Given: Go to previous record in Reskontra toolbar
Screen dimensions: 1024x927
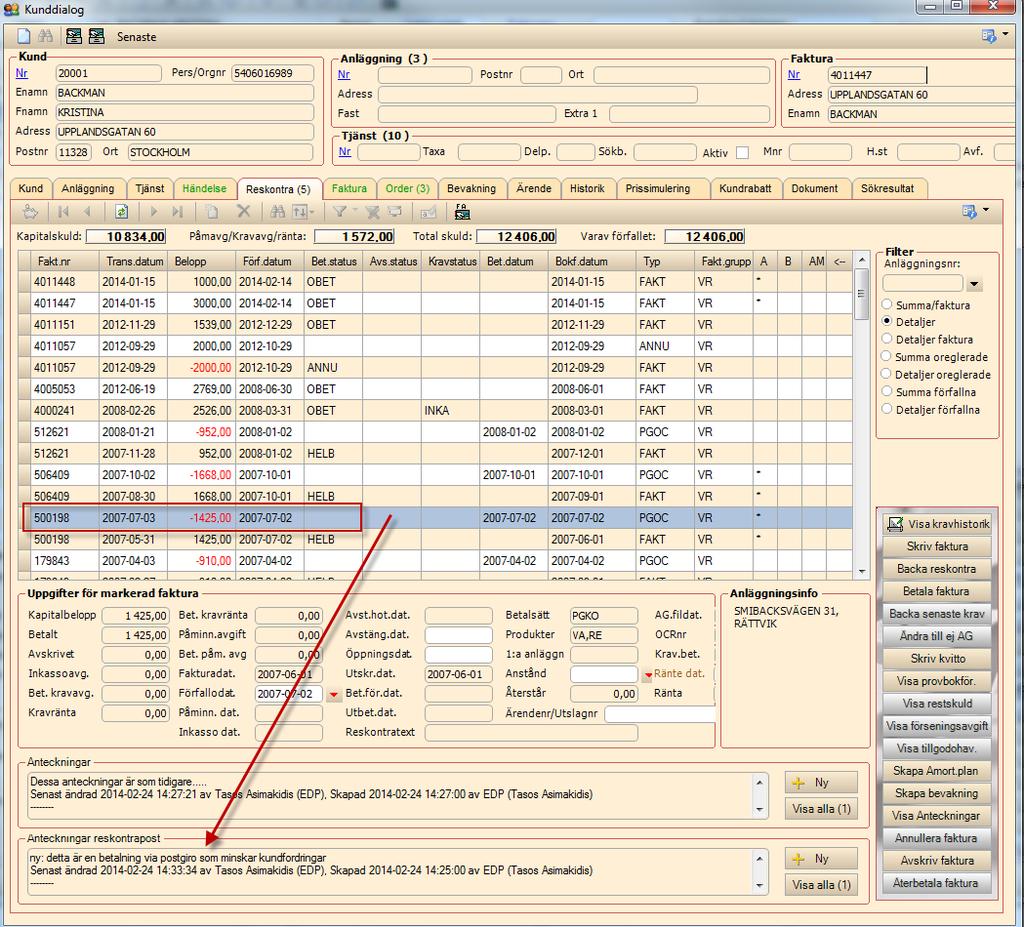Looking at the screenshot, I should pyautogui.click(x=88, y=212).
